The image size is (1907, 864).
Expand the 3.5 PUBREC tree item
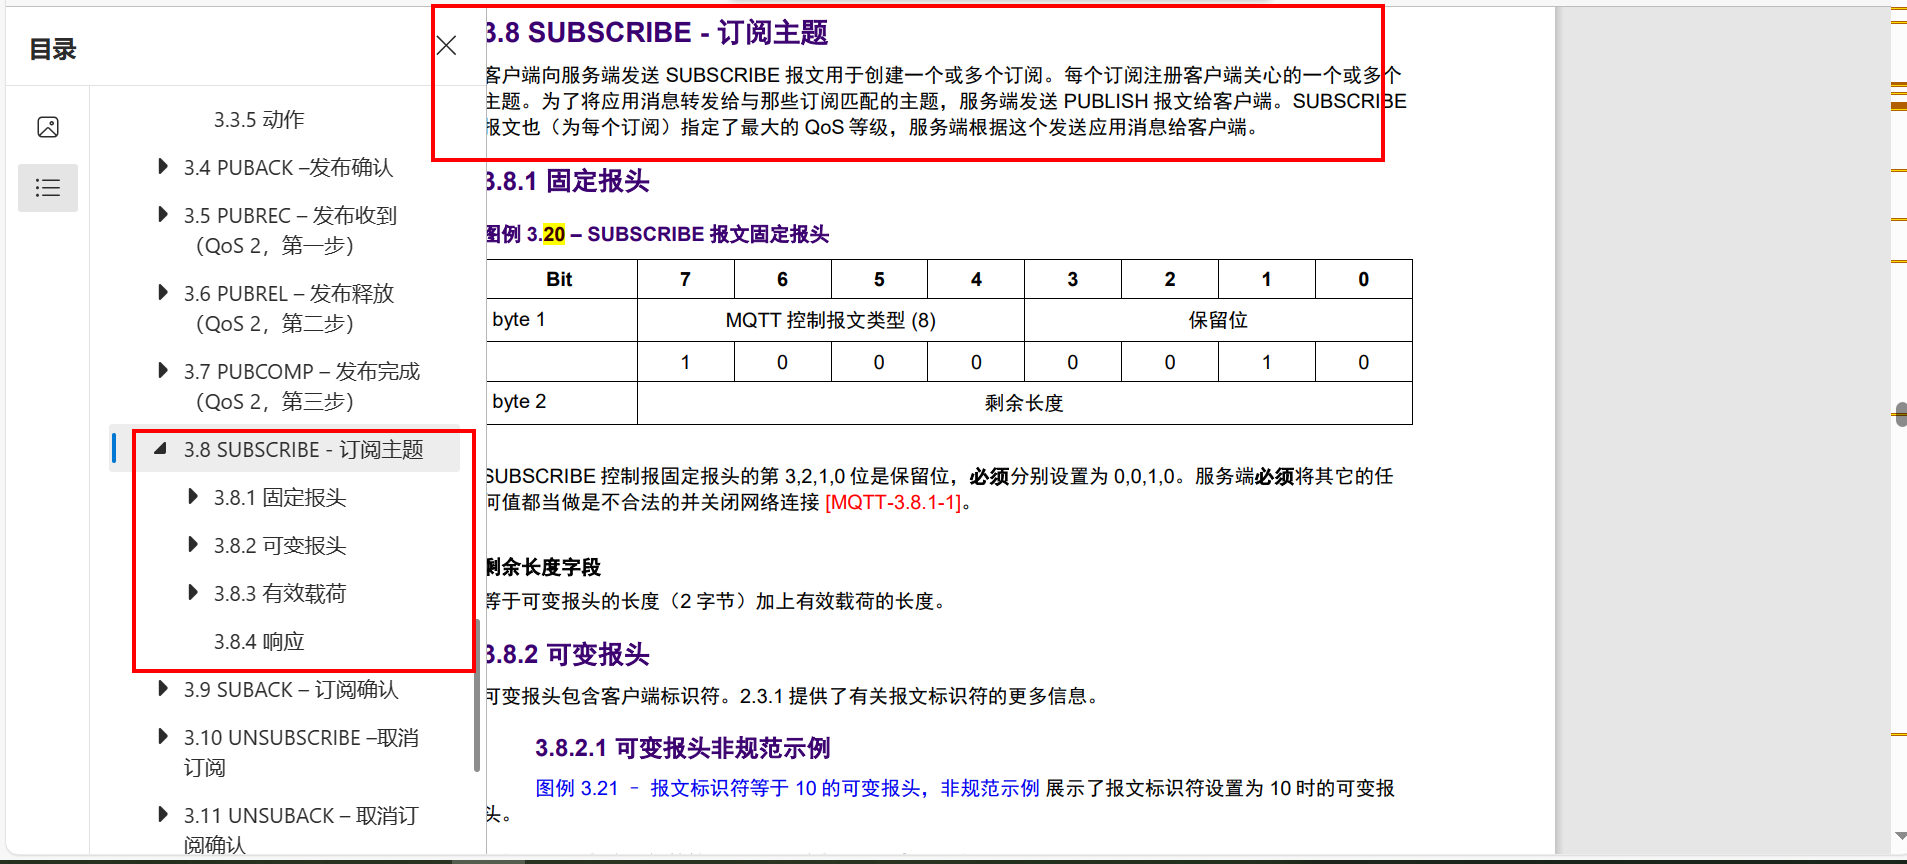point(163,215)
